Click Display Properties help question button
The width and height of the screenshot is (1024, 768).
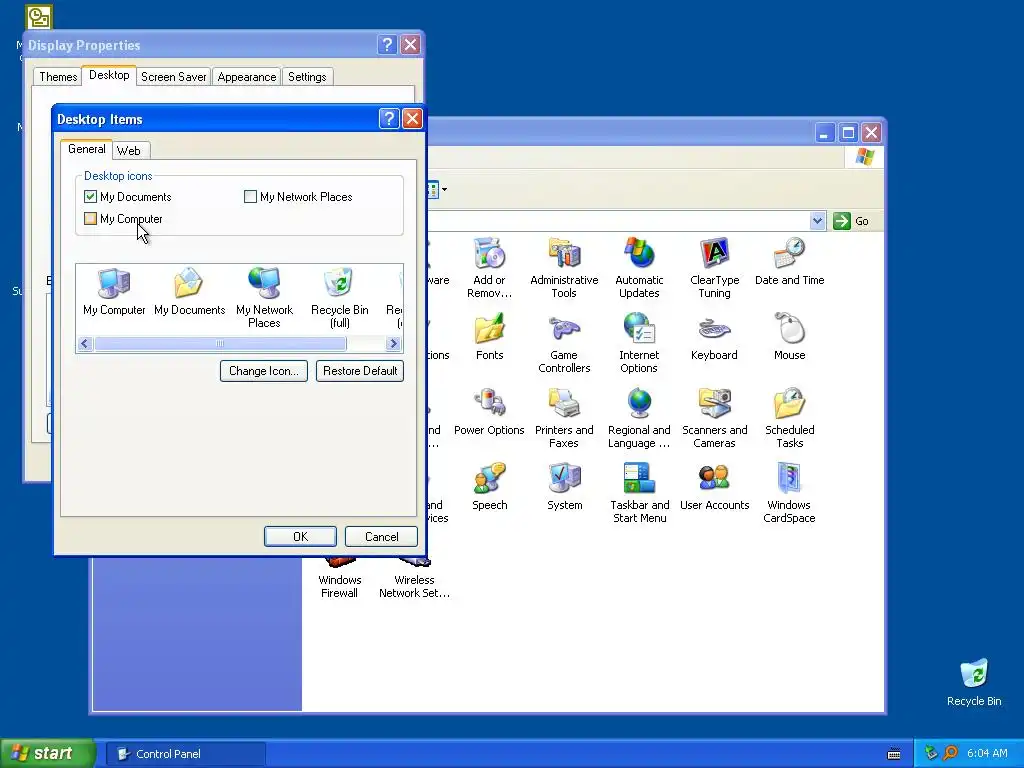(x=387, y=45)
